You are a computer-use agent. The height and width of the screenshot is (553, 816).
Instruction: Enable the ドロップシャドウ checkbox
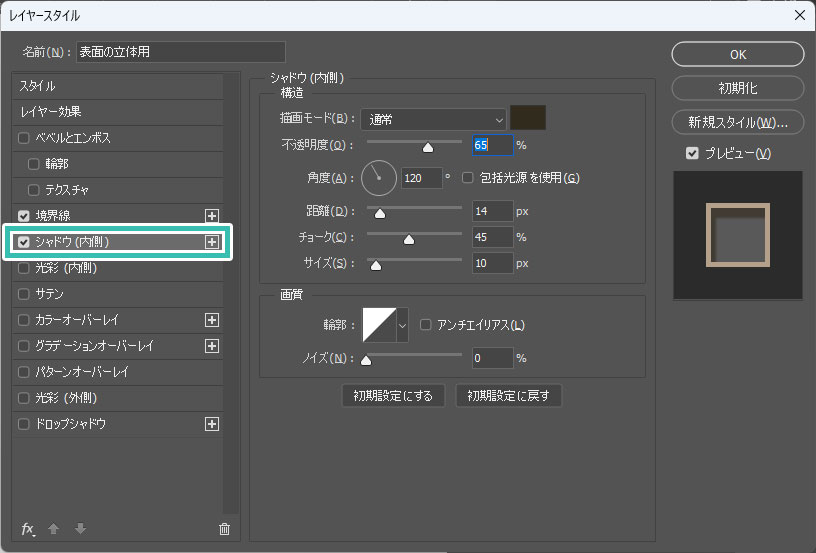(x=23, y=424)
